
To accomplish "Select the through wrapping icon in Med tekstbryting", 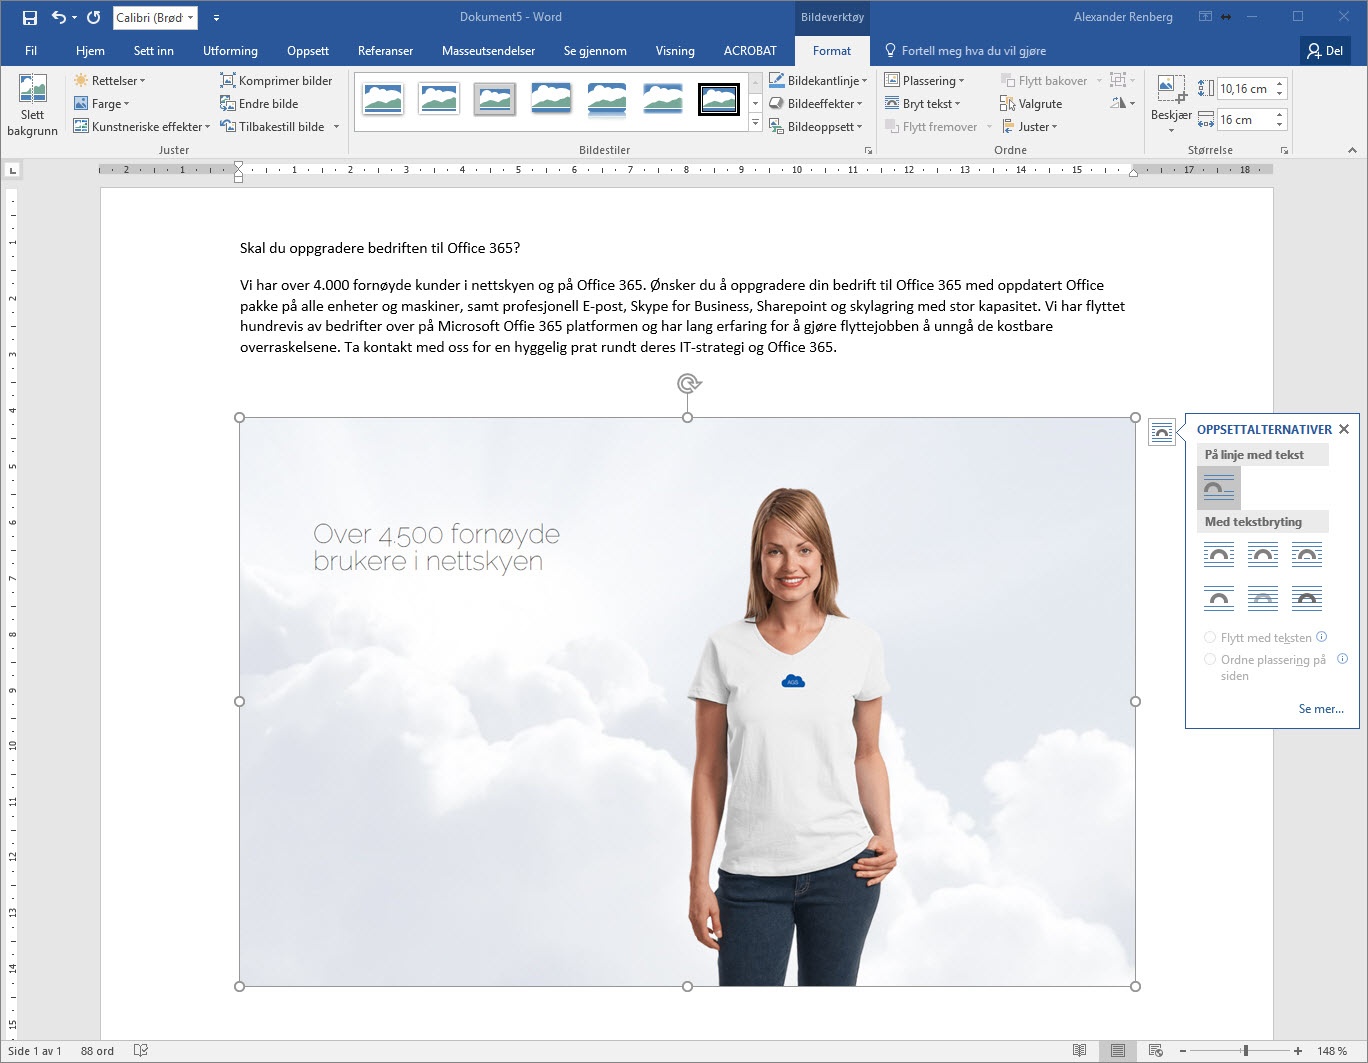I will (x=1307, y=554).
